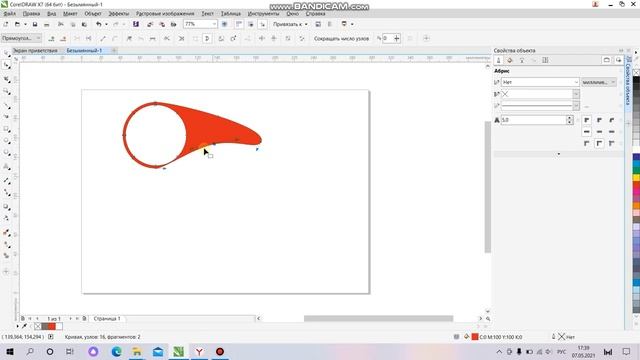Choose the extended square line cap option
Screen dimensions: 640x360
click(x=611, y=132)
